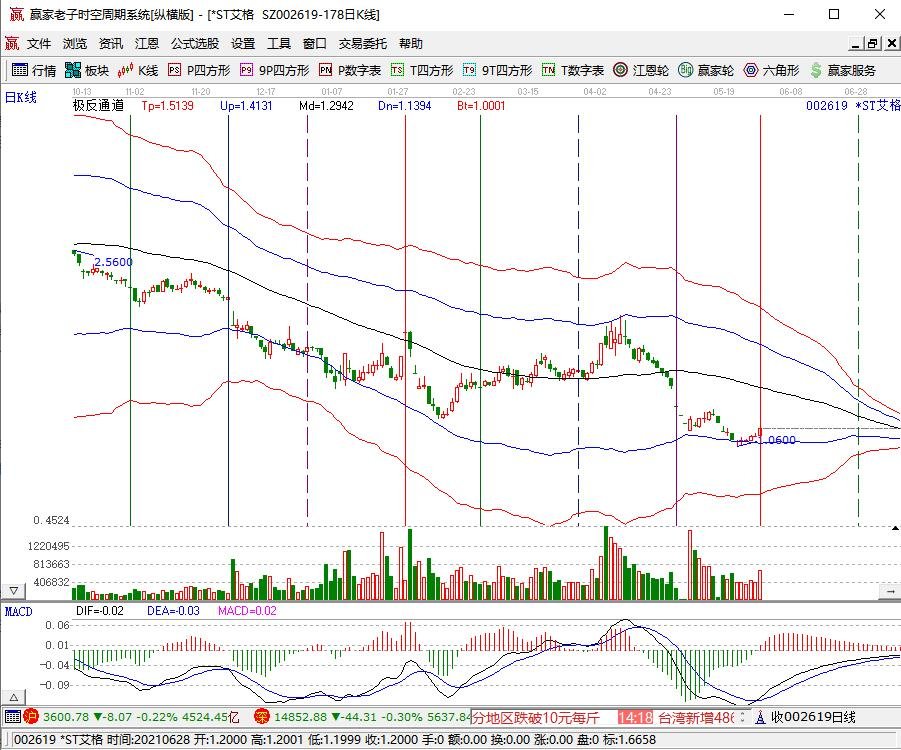Open the 行情 market quotes toolbar icon
Viewport: 901px width, 750px height.
(34, 70)
